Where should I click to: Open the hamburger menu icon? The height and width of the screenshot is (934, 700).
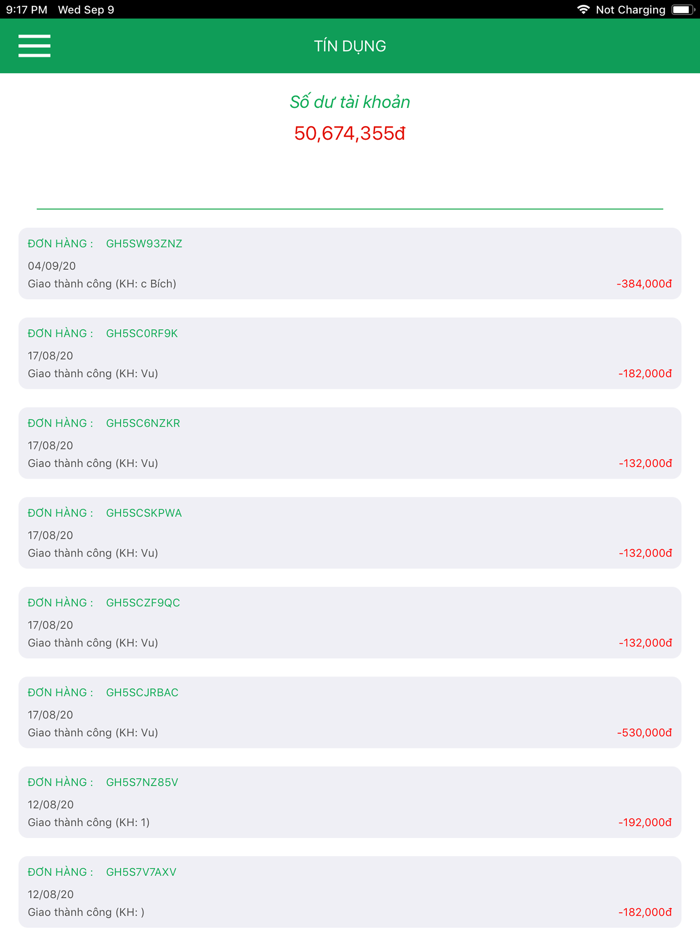point(34,46)
